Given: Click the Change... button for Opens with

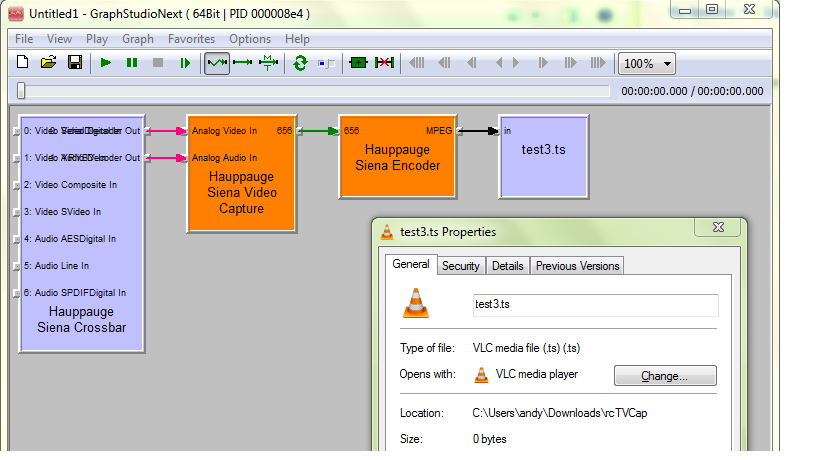Looking at the screenshot, I should click(x=665, y=375).
